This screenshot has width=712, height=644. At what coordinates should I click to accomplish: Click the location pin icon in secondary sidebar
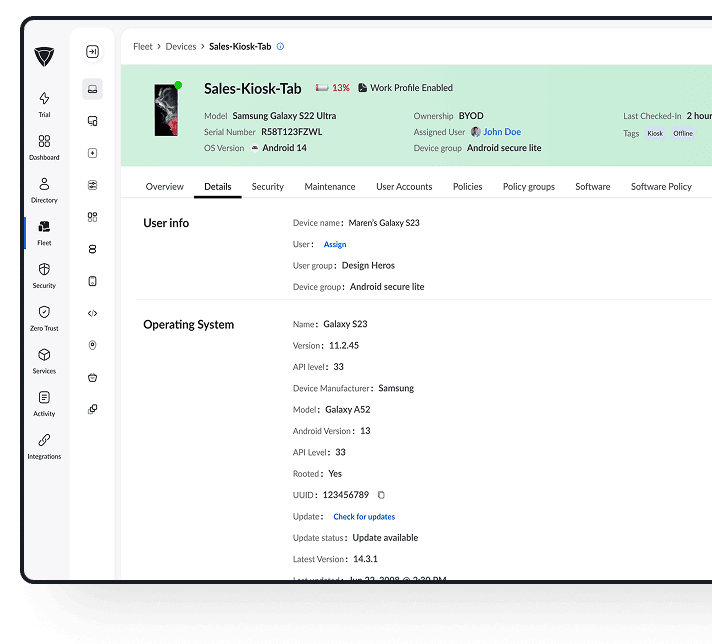point(92,345)
